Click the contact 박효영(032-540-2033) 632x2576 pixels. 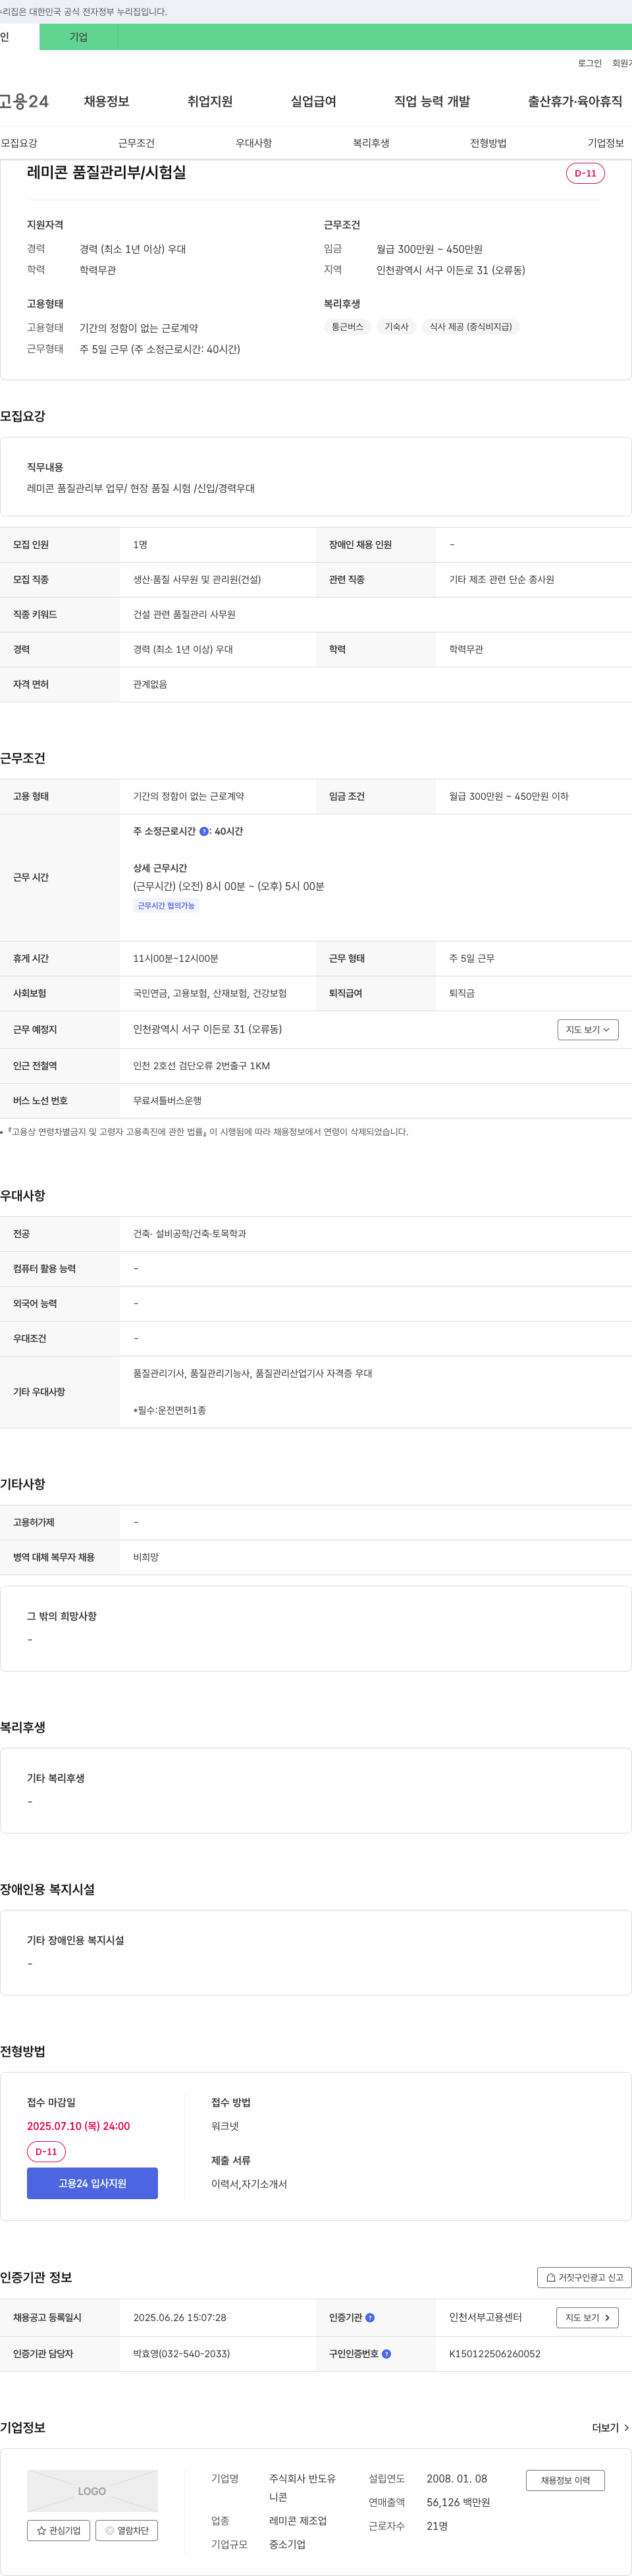click(x=181, y=2354)
